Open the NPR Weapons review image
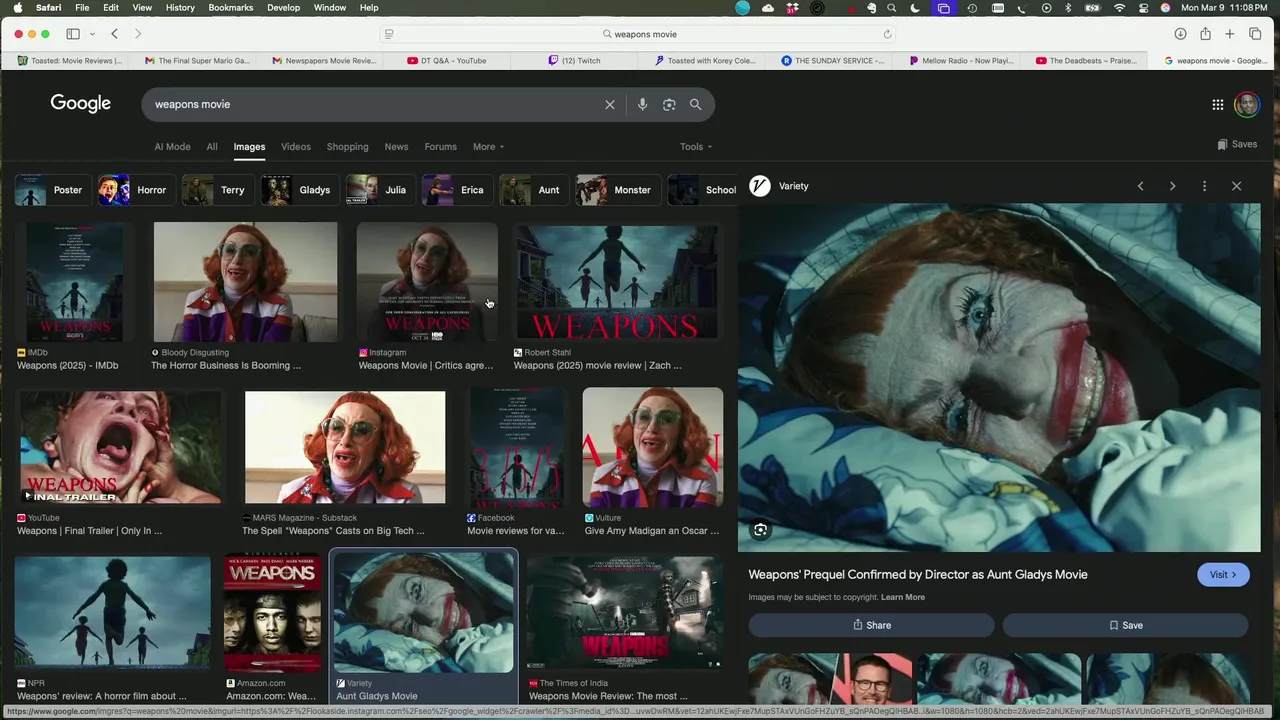Screen dimensions: 1280x720 click(x=113, y=612)
